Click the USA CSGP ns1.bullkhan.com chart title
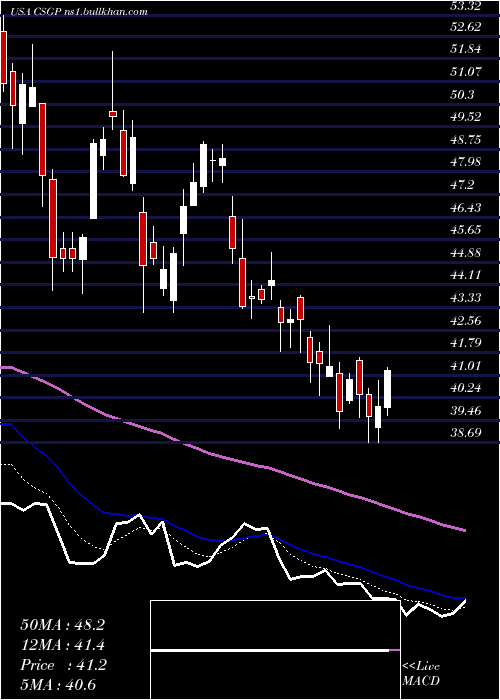 coord(77,12)
